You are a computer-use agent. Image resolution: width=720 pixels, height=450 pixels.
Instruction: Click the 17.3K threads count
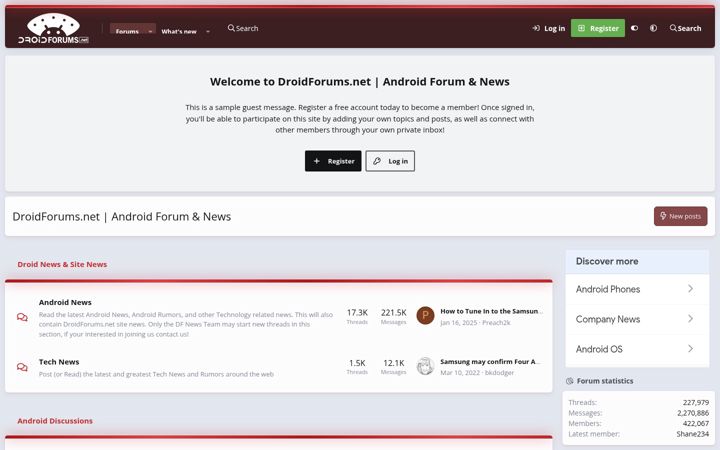click(x=357, y=313)
